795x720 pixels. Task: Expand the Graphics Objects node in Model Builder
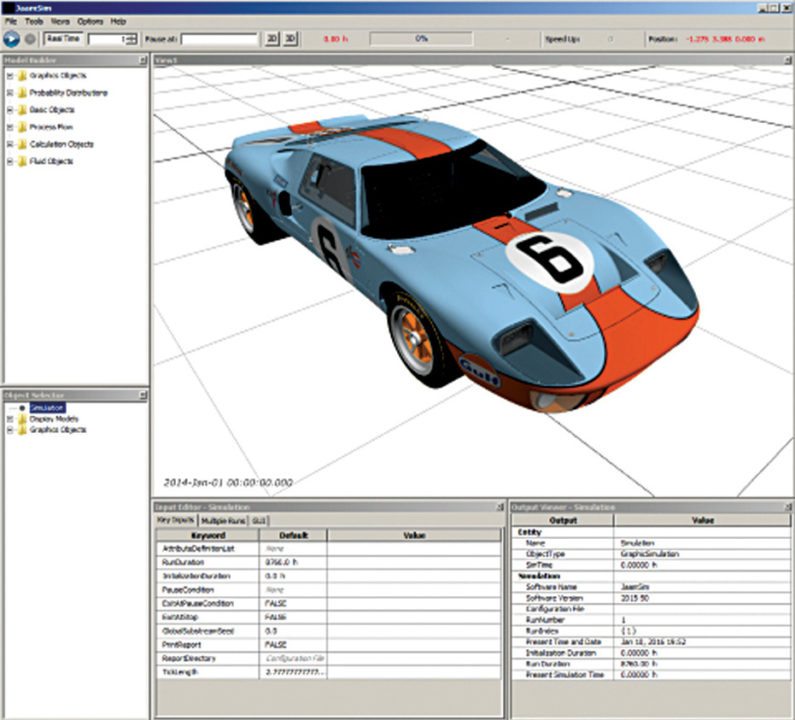(x=9, y=76)
